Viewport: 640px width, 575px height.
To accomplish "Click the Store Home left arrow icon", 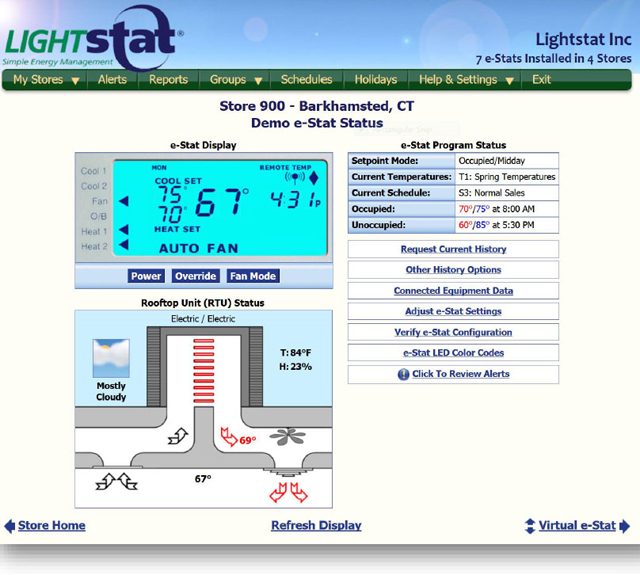I will 10,526.
